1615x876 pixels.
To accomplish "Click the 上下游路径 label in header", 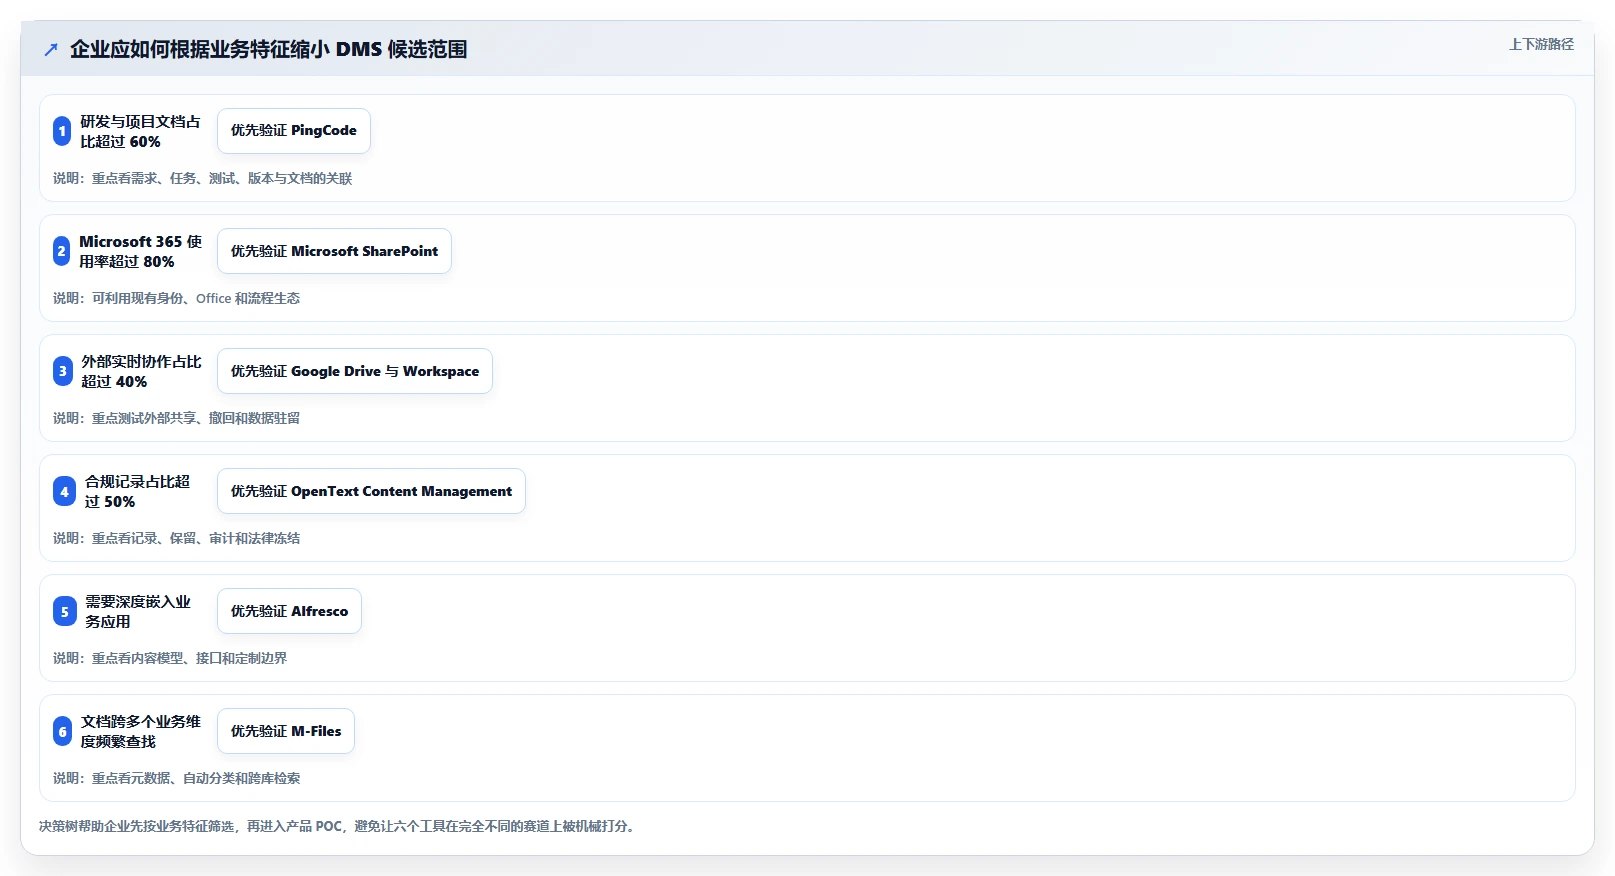I will [1541, 44].
